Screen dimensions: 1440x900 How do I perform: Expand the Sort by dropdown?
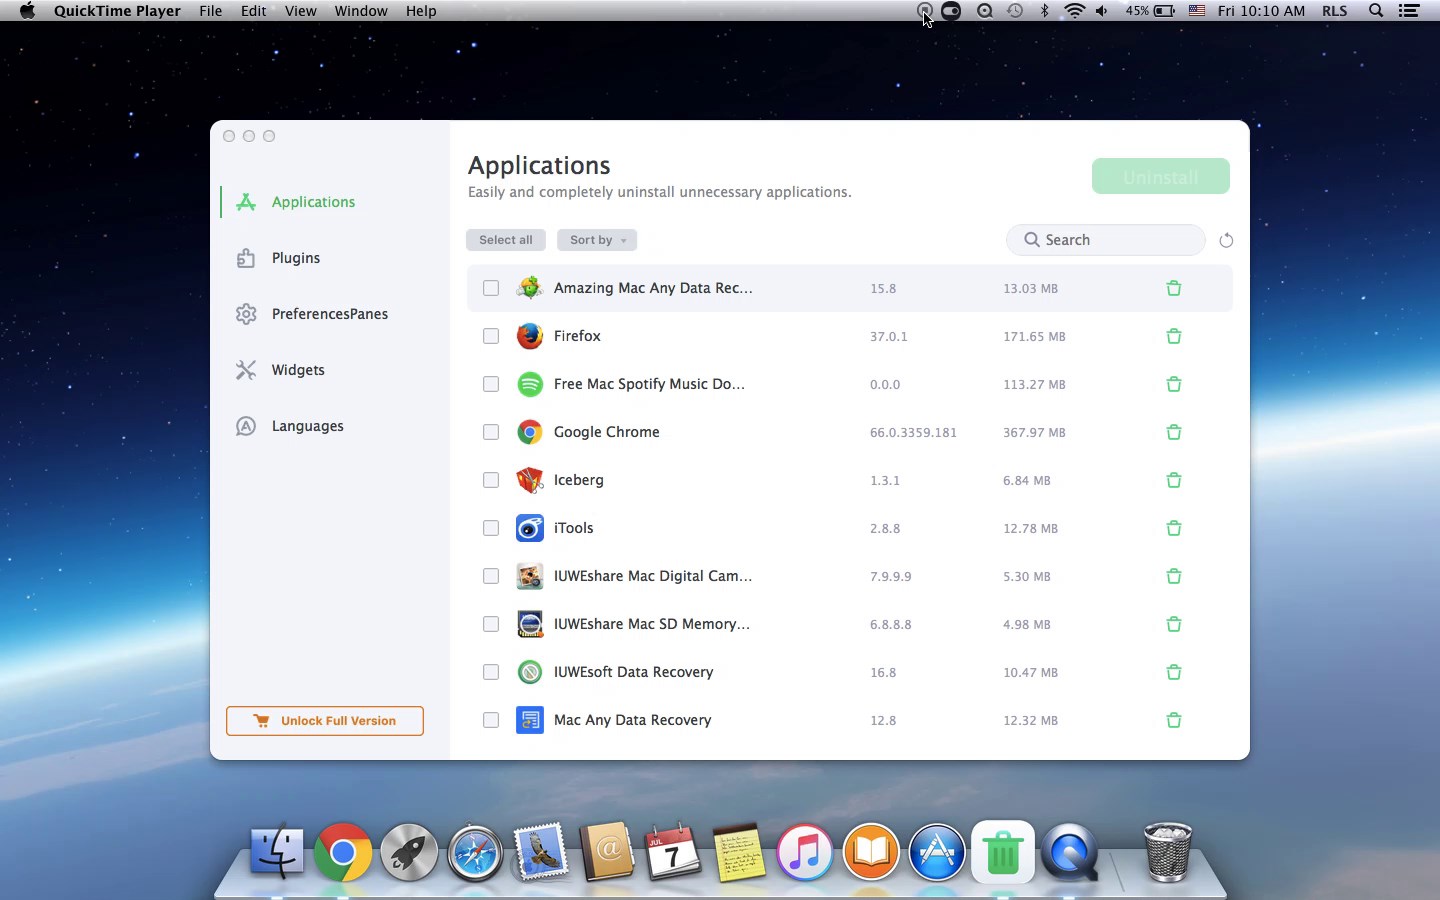pos(597,240)
